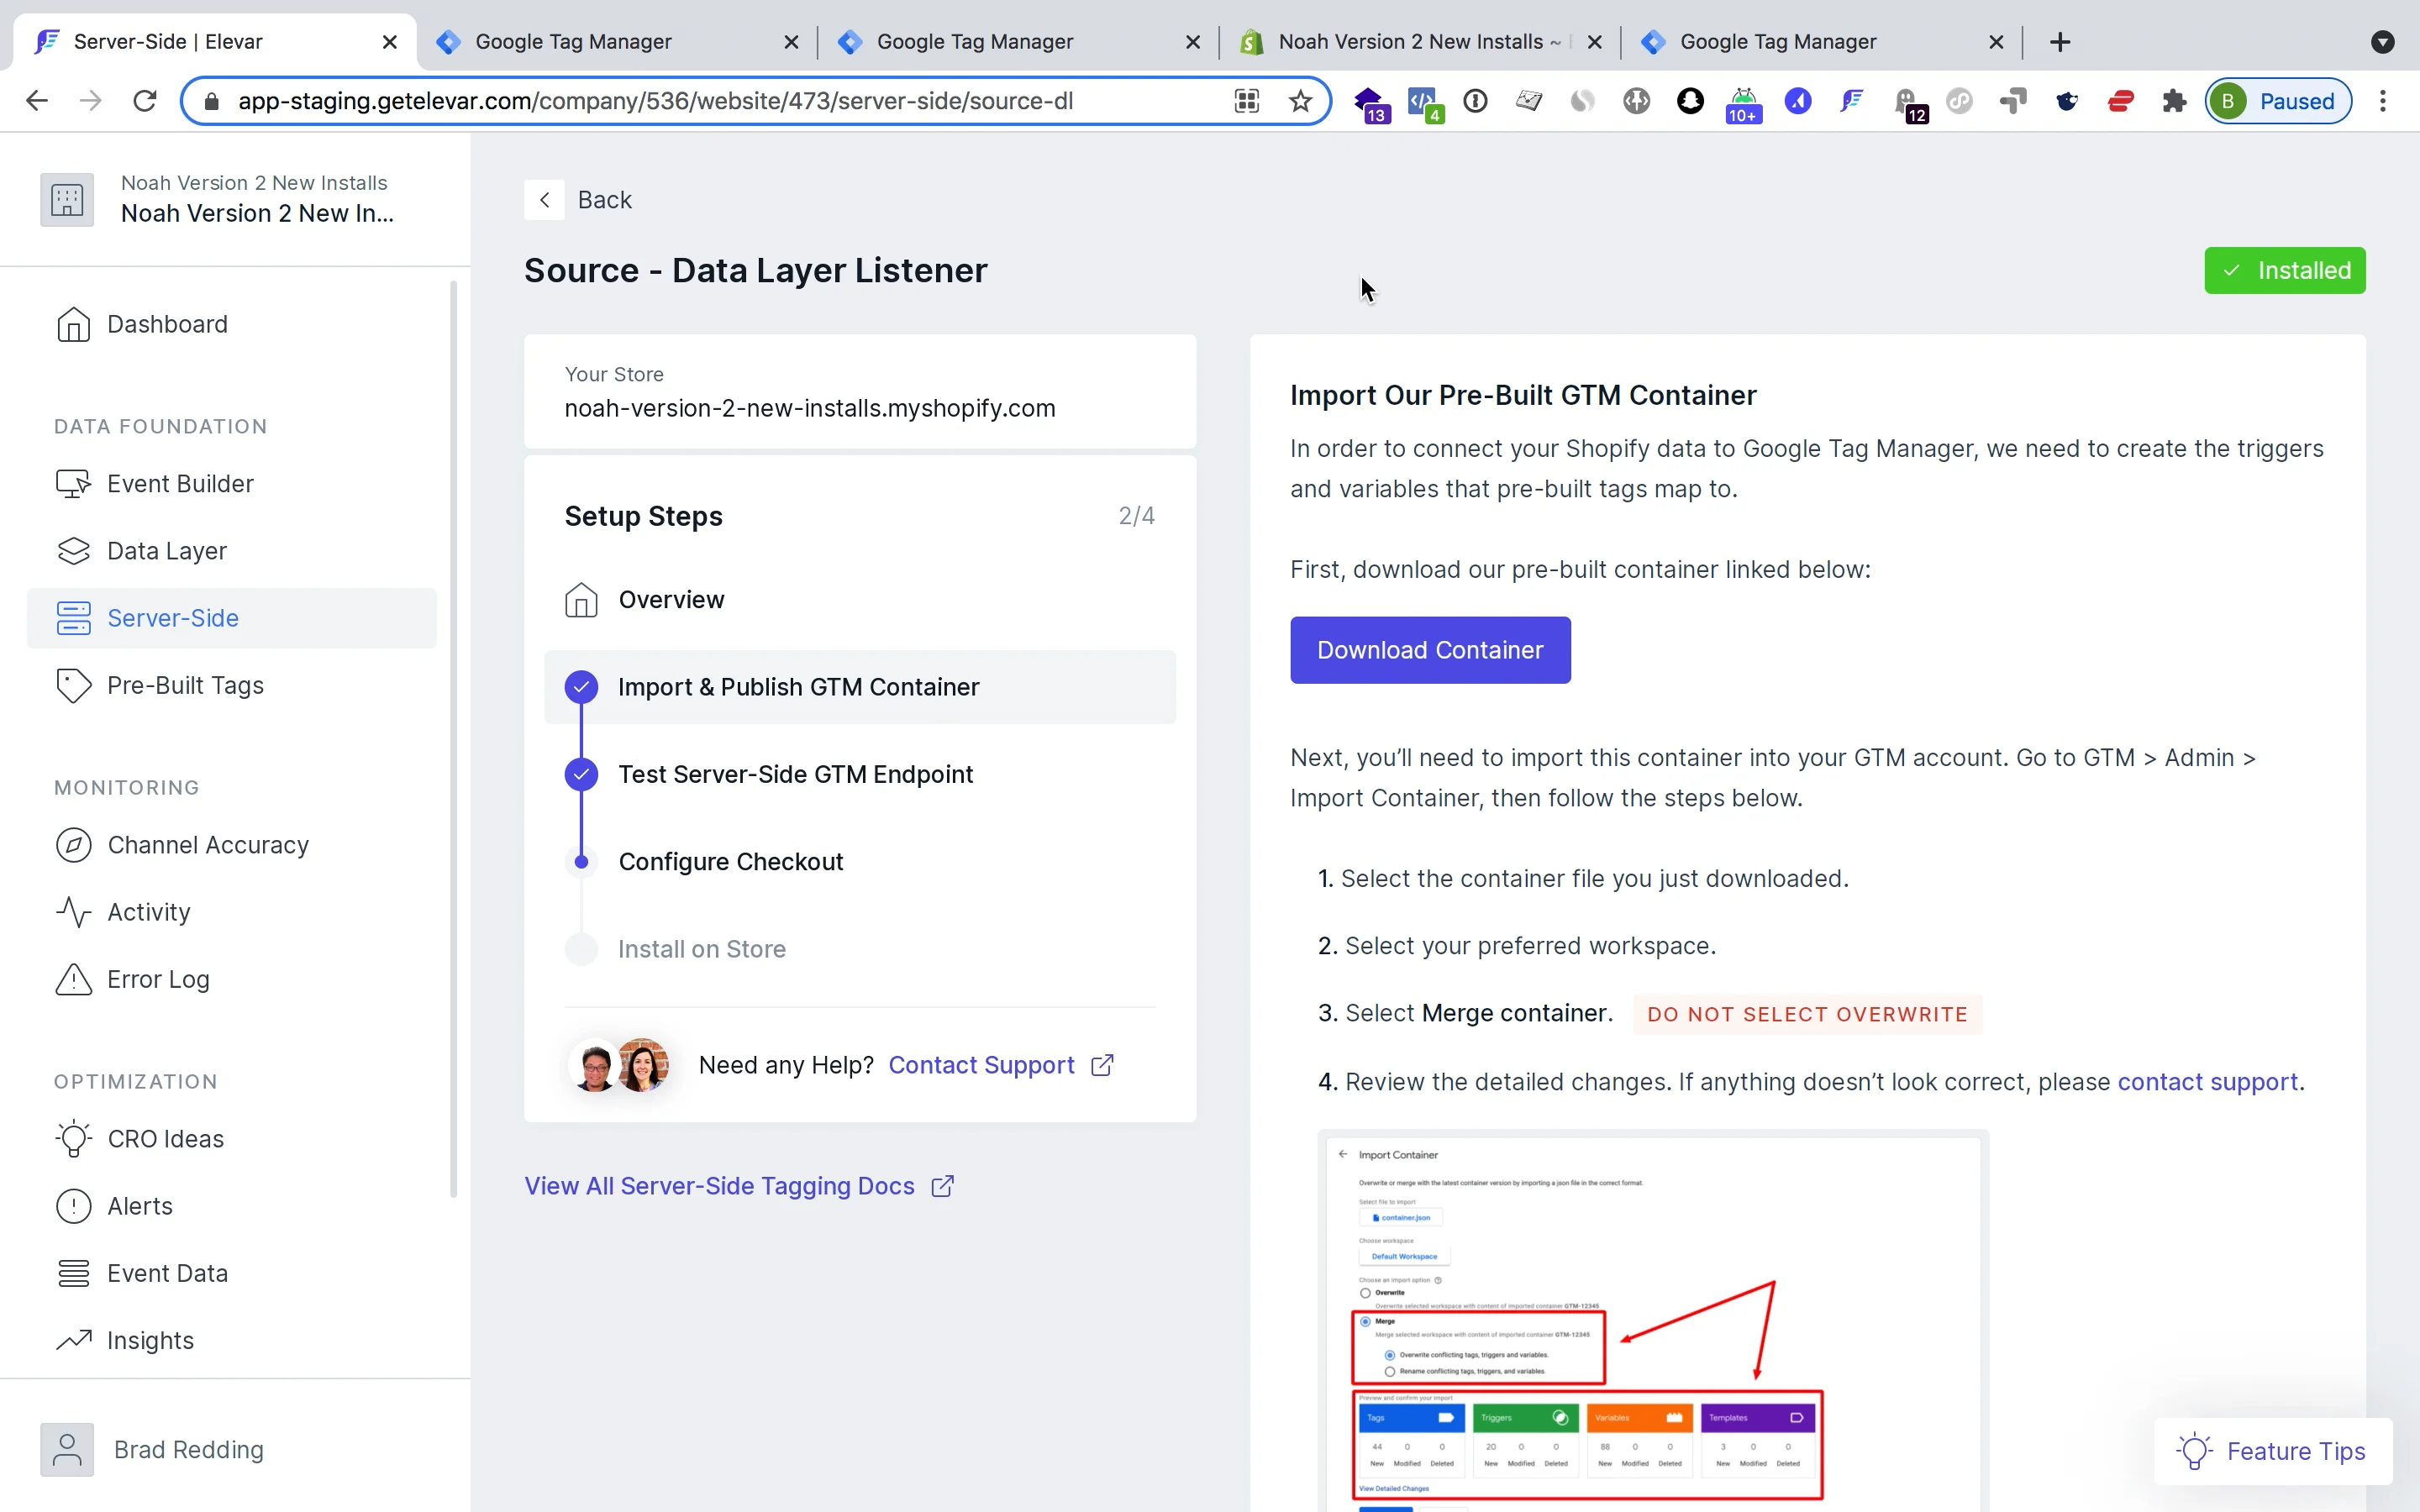Click the company name Noah Version 2 New In...

click(257, 213)
